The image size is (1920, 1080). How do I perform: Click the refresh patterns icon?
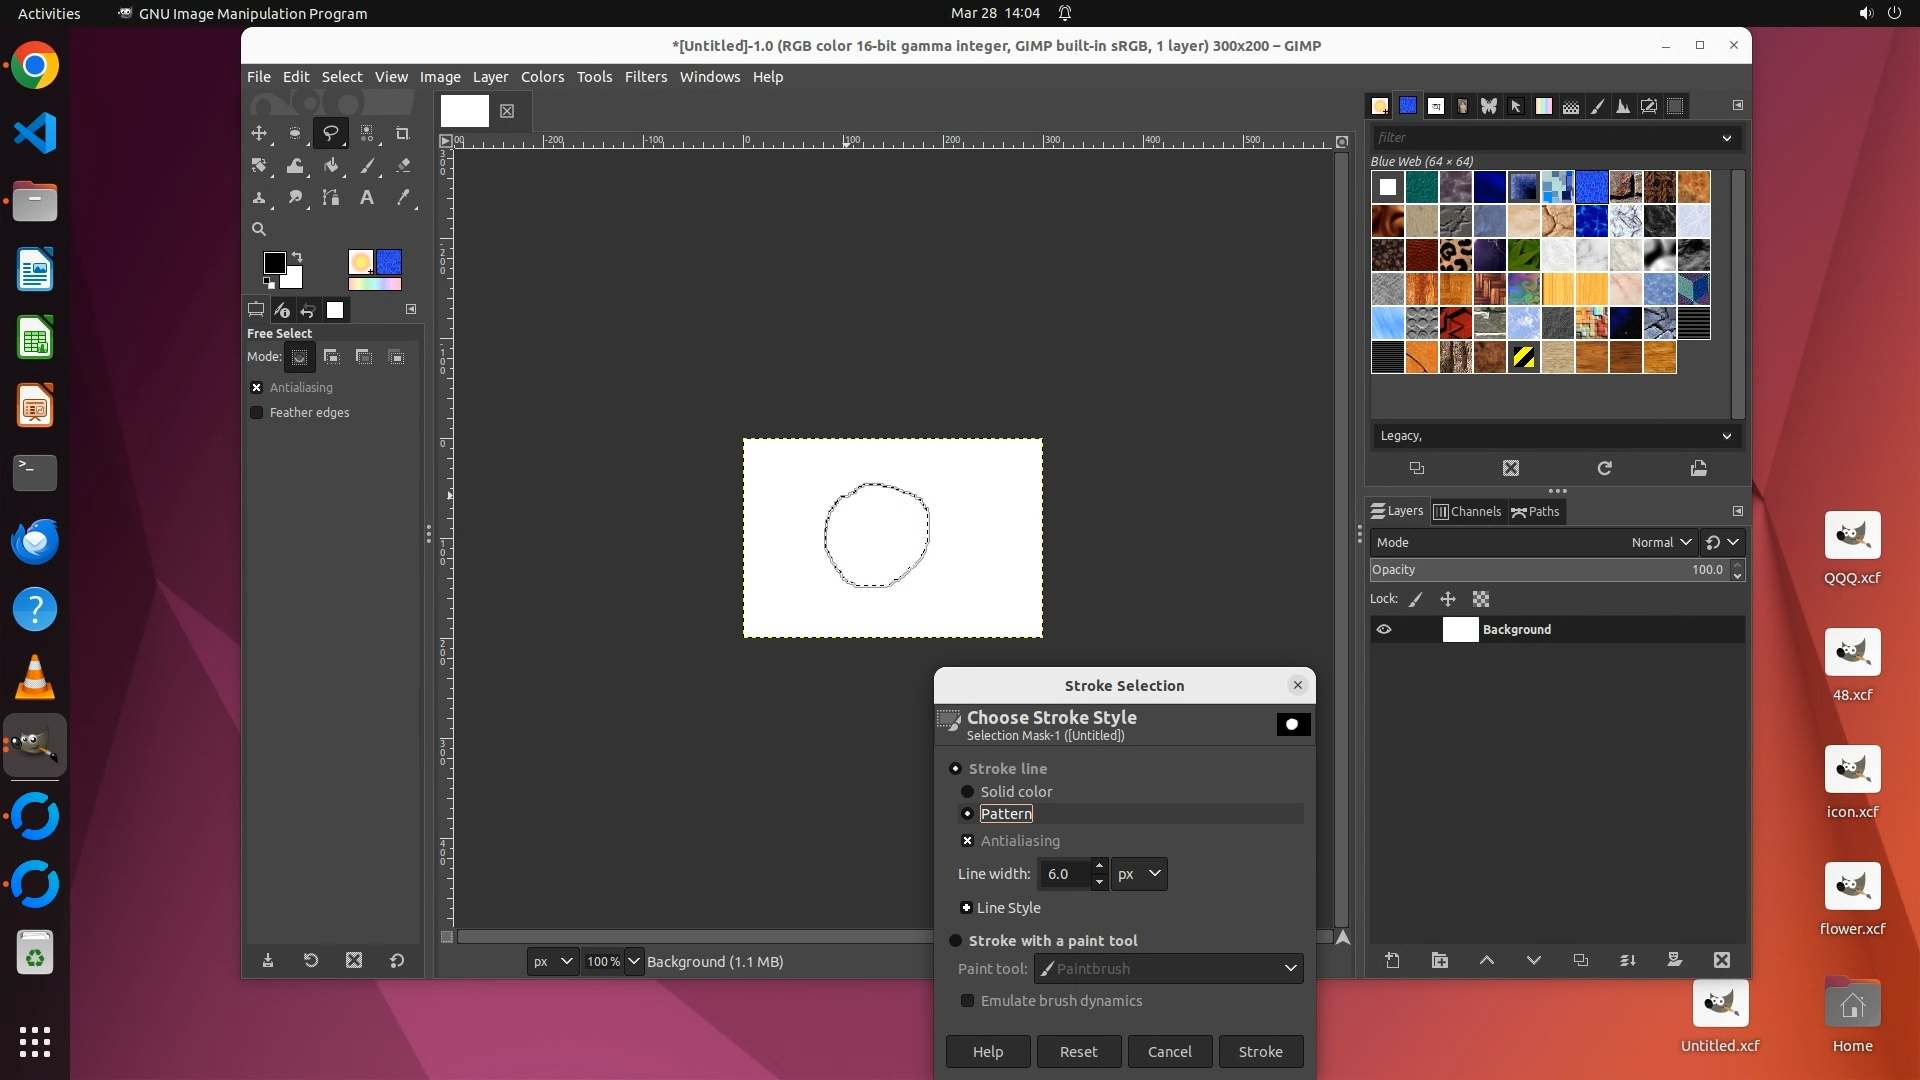click(x=1604, y=468)
